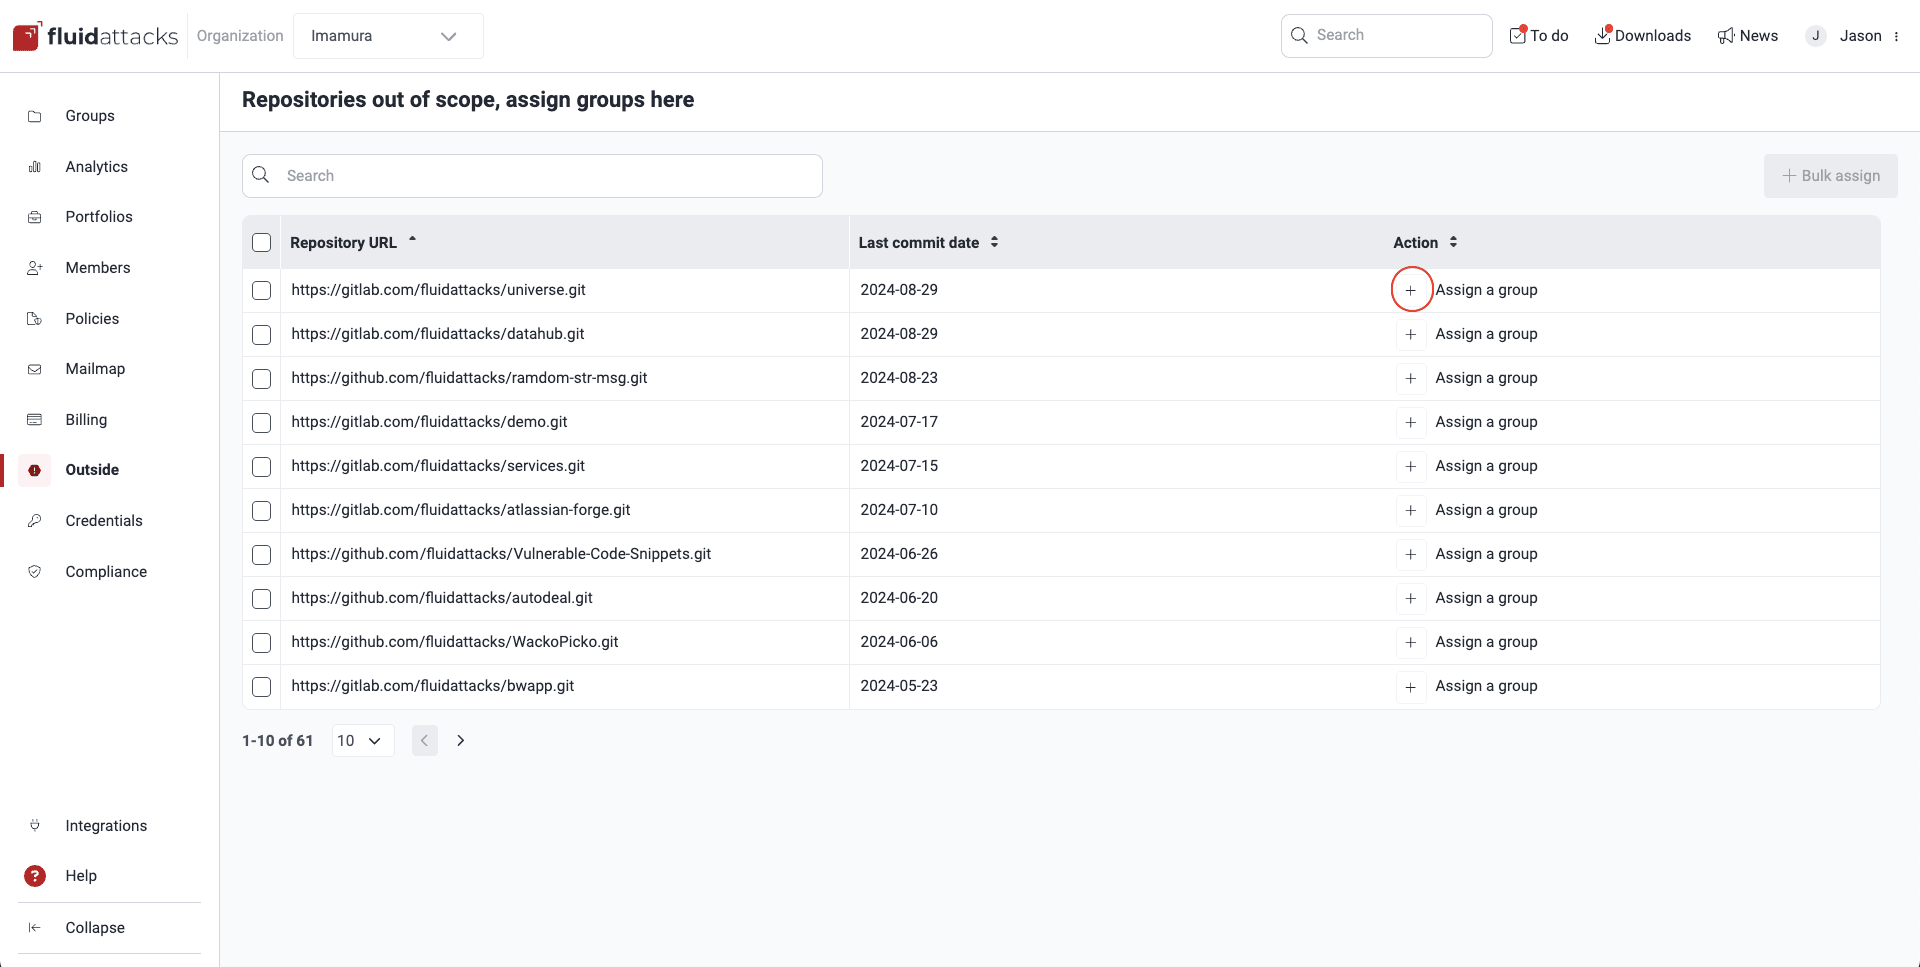Check the ramdom-str-msg.git row checkbox
This screenshot has height=967, width=1920.
click(x=262, y=379)
